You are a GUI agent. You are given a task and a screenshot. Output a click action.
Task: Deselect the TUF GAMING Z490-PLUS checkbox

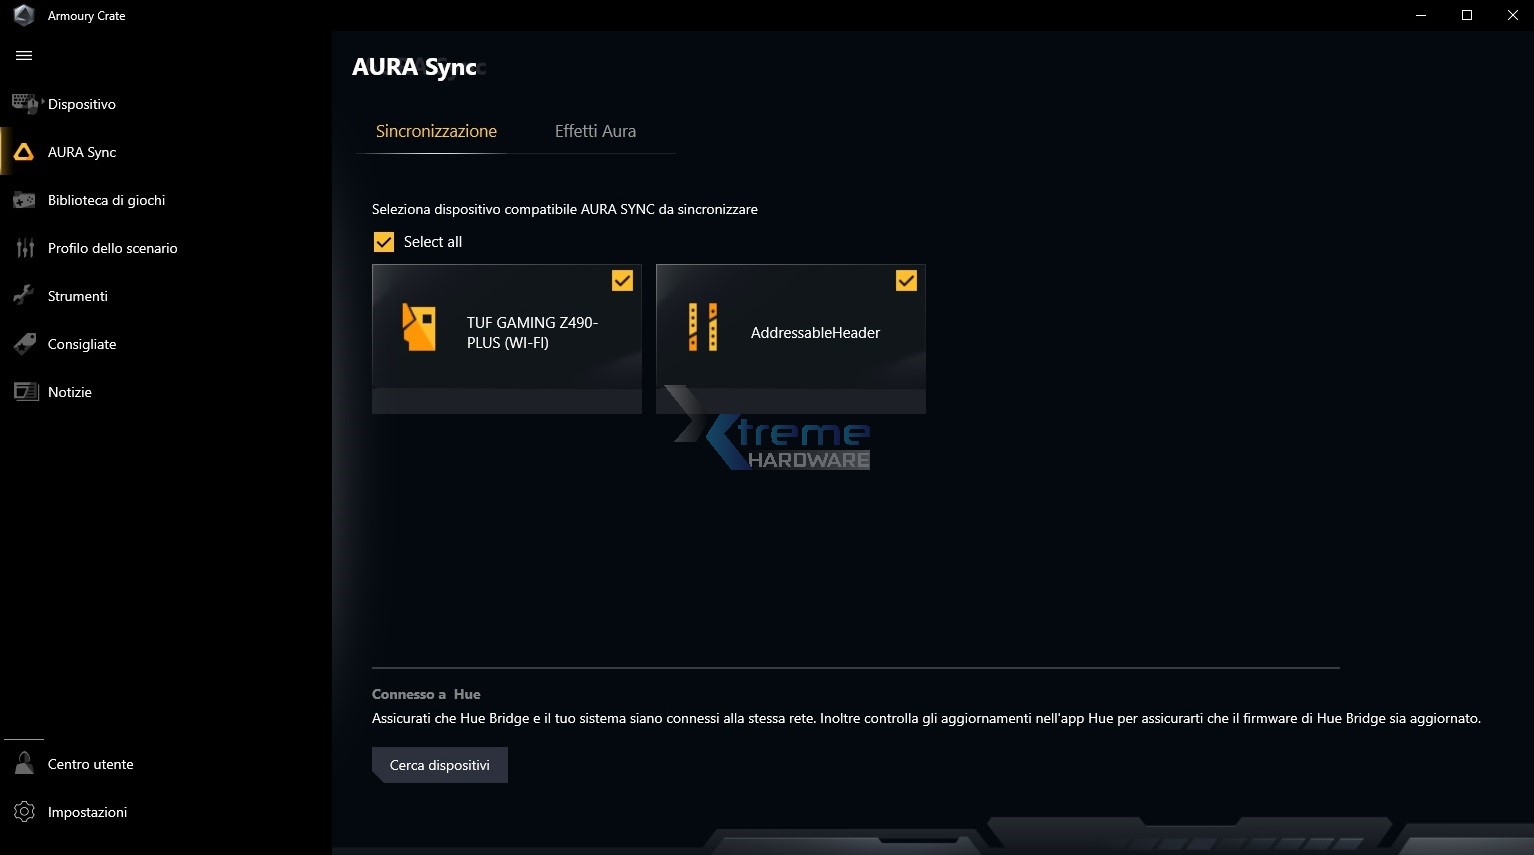[x=622, y=280]
